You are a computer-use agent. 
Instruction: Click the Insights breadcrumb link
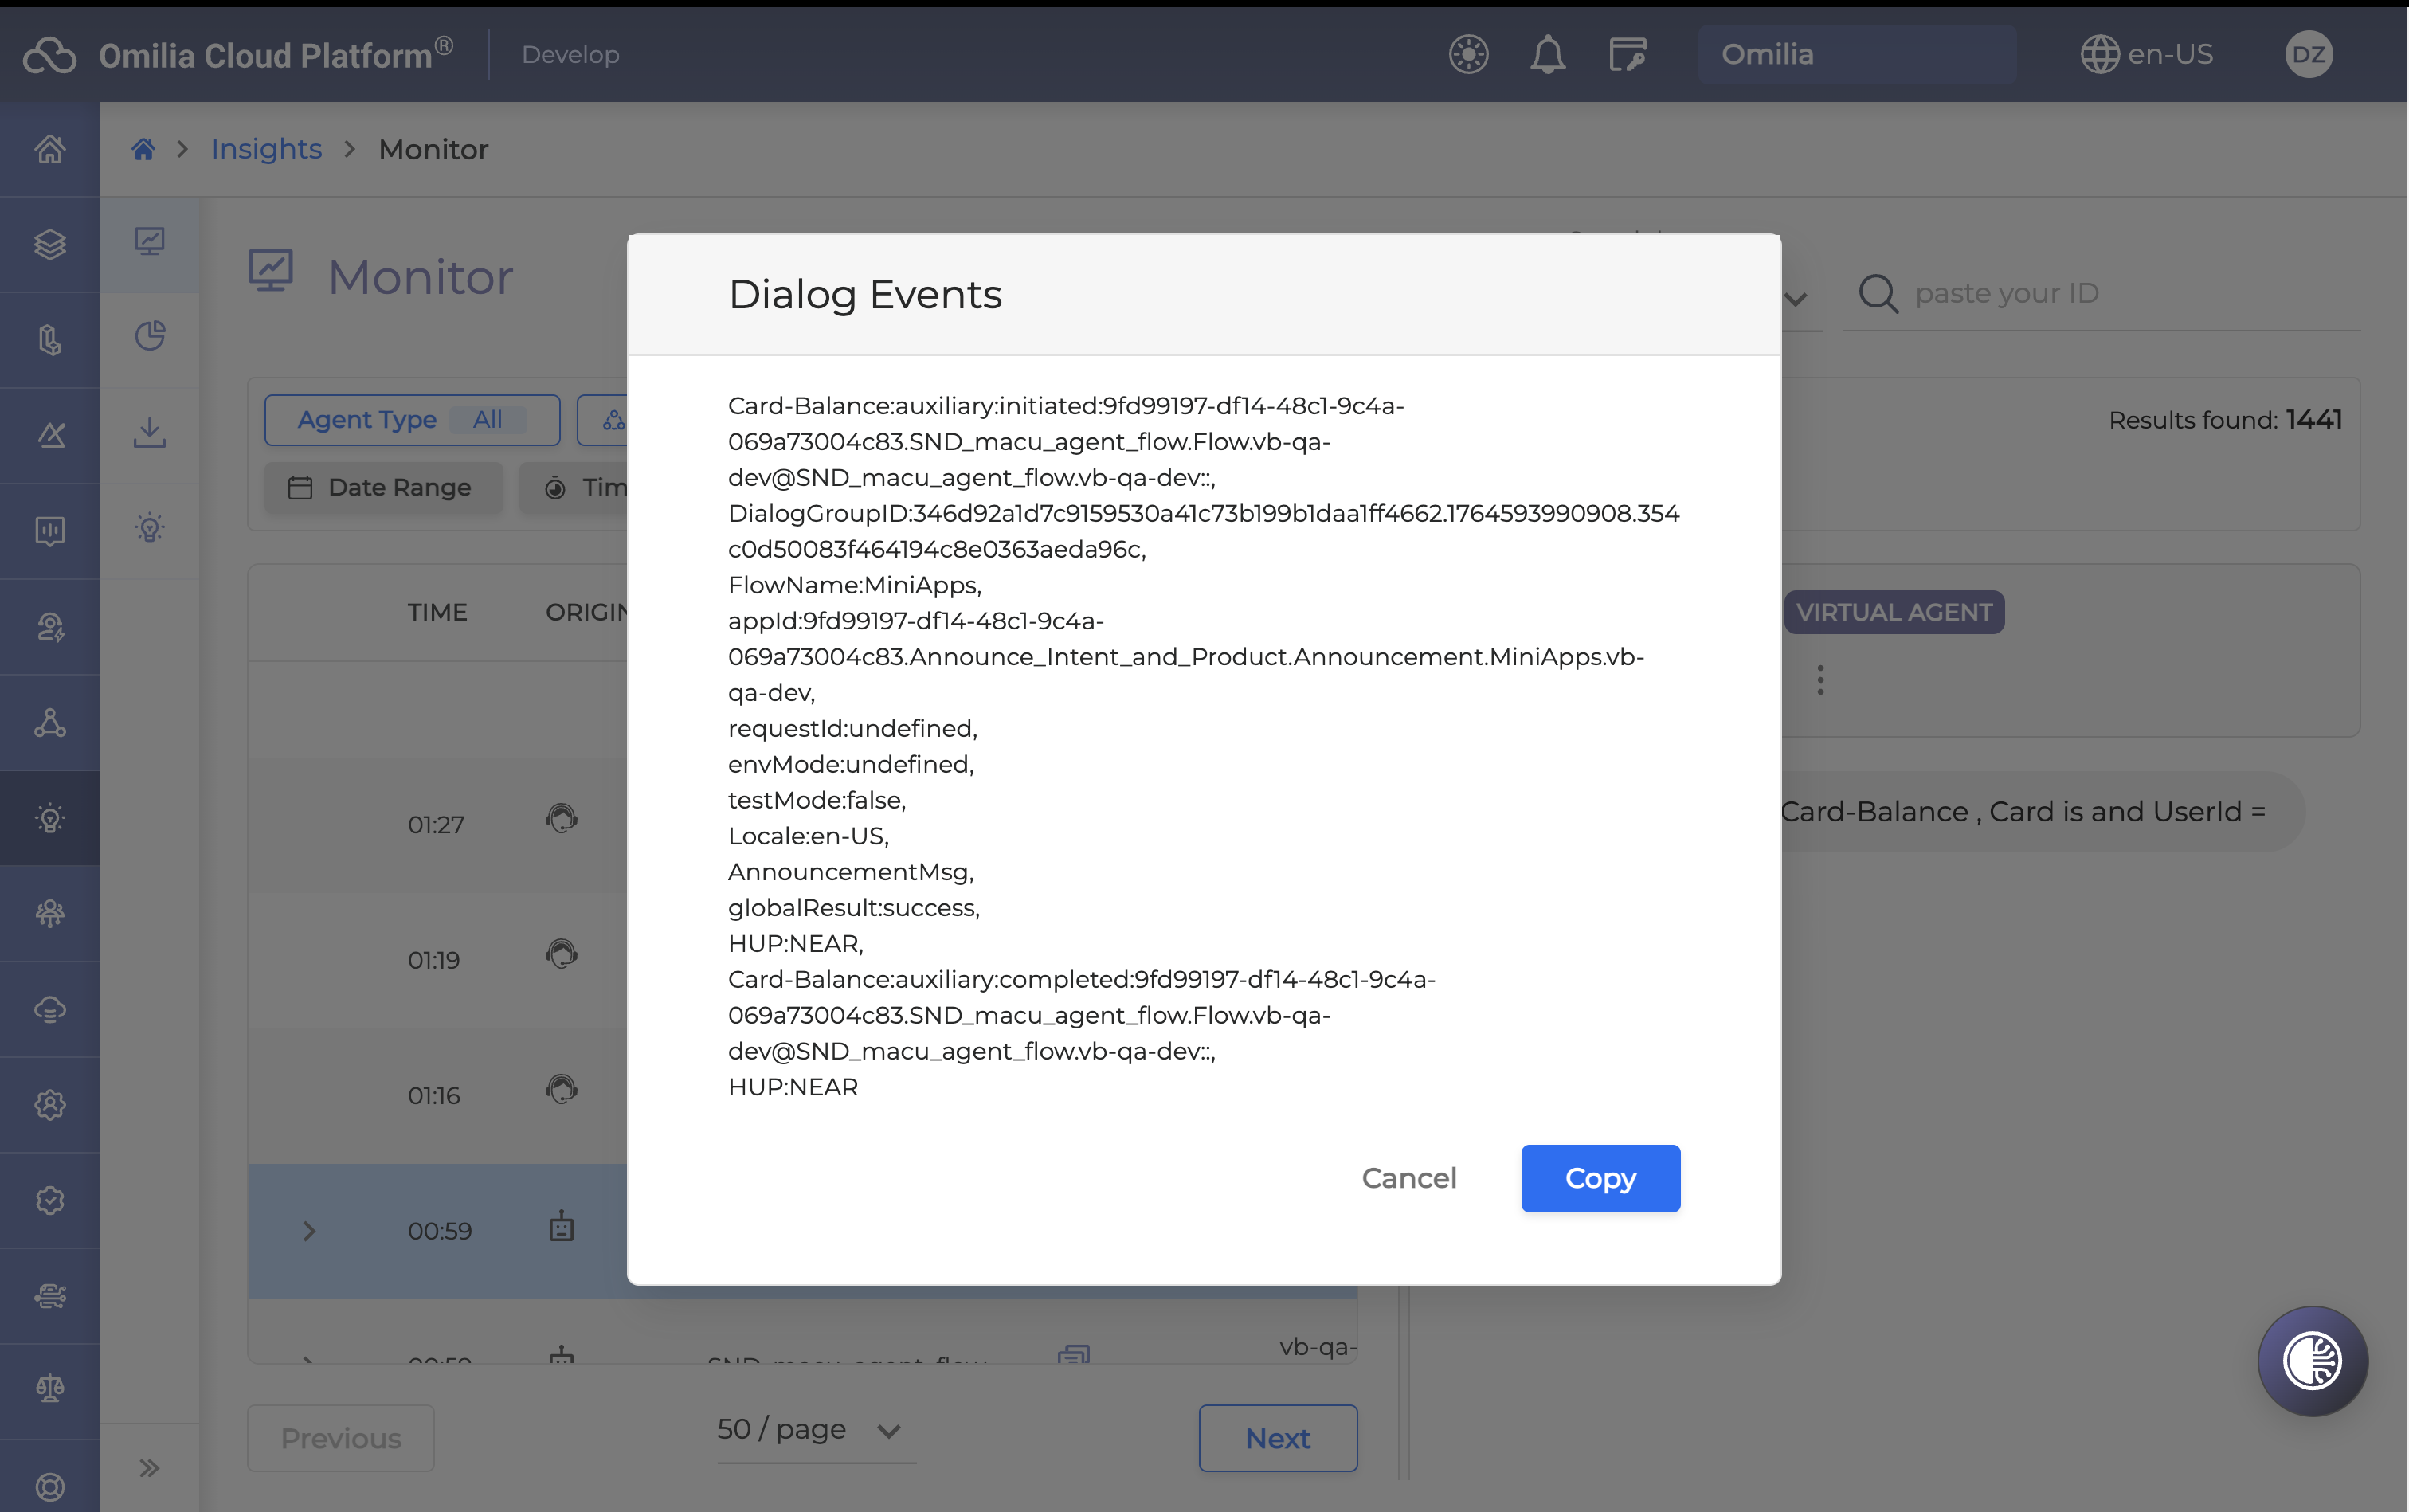pyautogui.click(x=266, y=149)
